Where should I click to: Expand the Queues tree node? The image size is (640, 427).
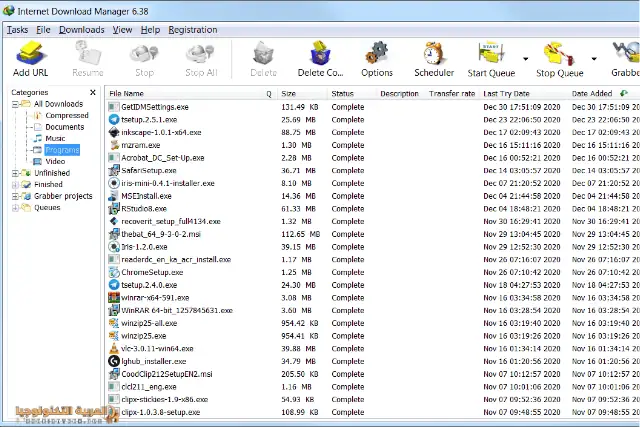15,208
